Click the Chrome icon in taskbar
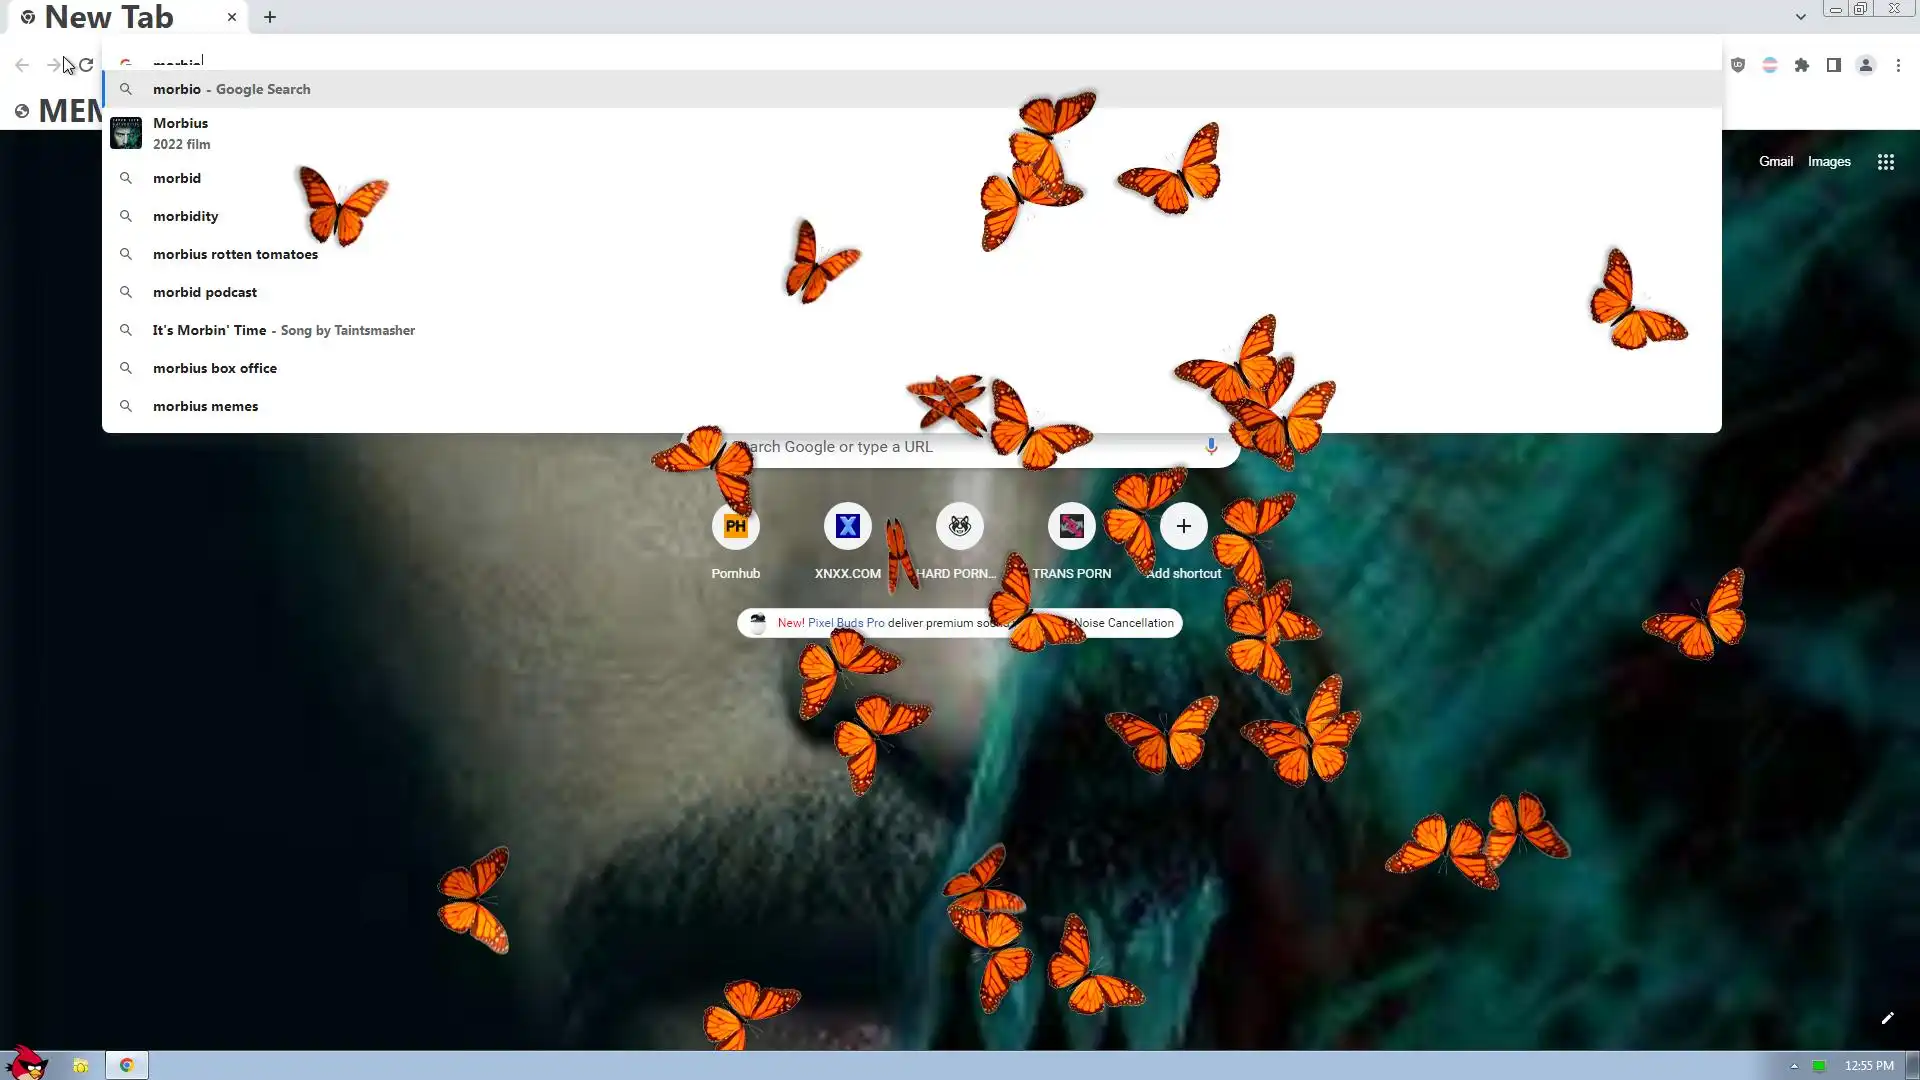Viewport: 1920px width, 1080px height. tap(127, 1065)
